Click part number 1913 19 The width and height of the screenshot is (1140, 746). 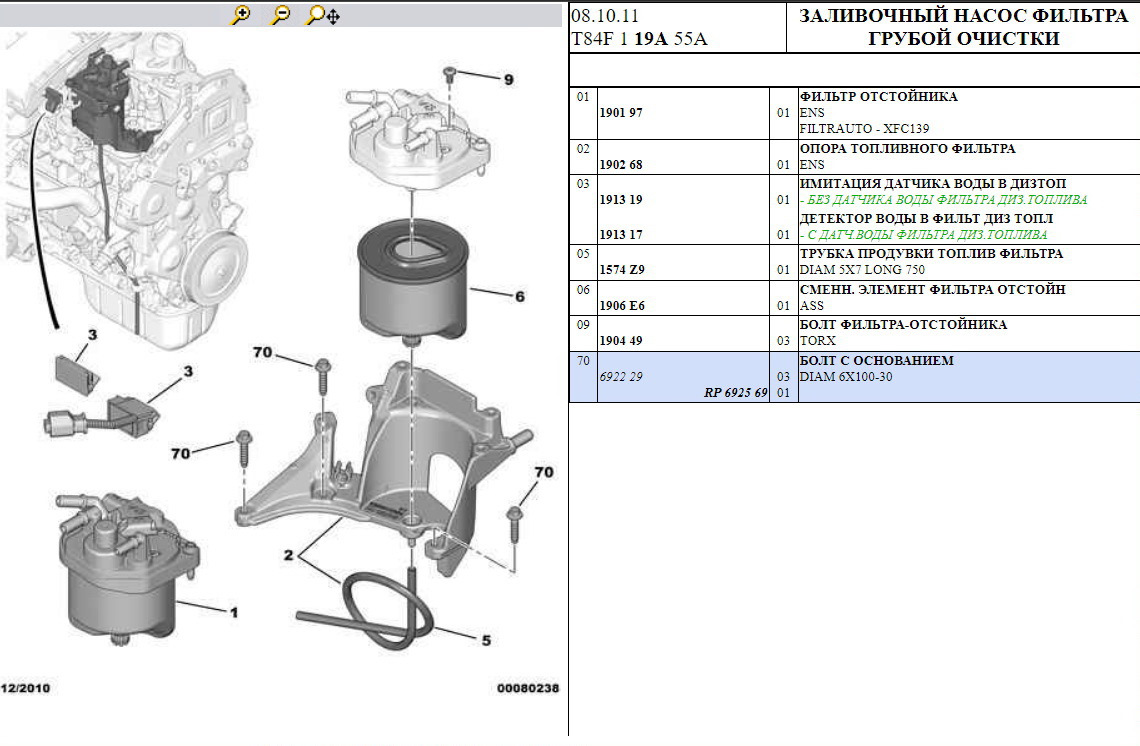[620, 200]
